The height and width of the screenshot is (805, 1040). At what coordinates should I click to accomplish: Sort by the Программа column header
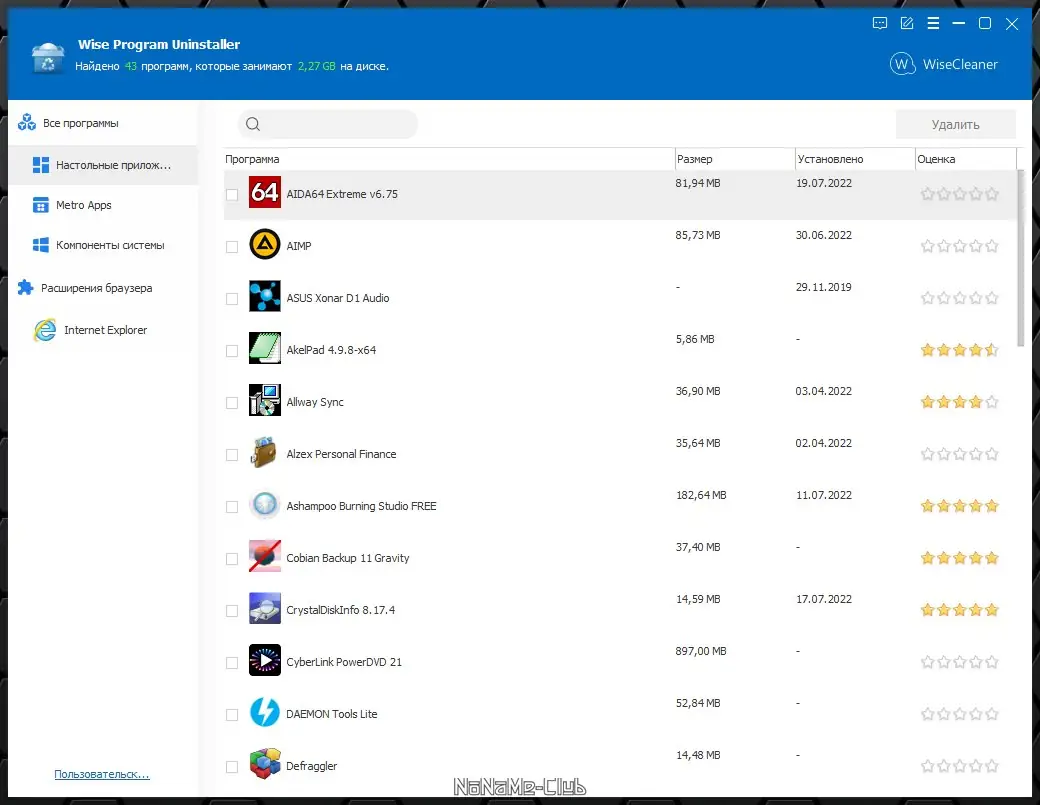(x=449, y=159)
